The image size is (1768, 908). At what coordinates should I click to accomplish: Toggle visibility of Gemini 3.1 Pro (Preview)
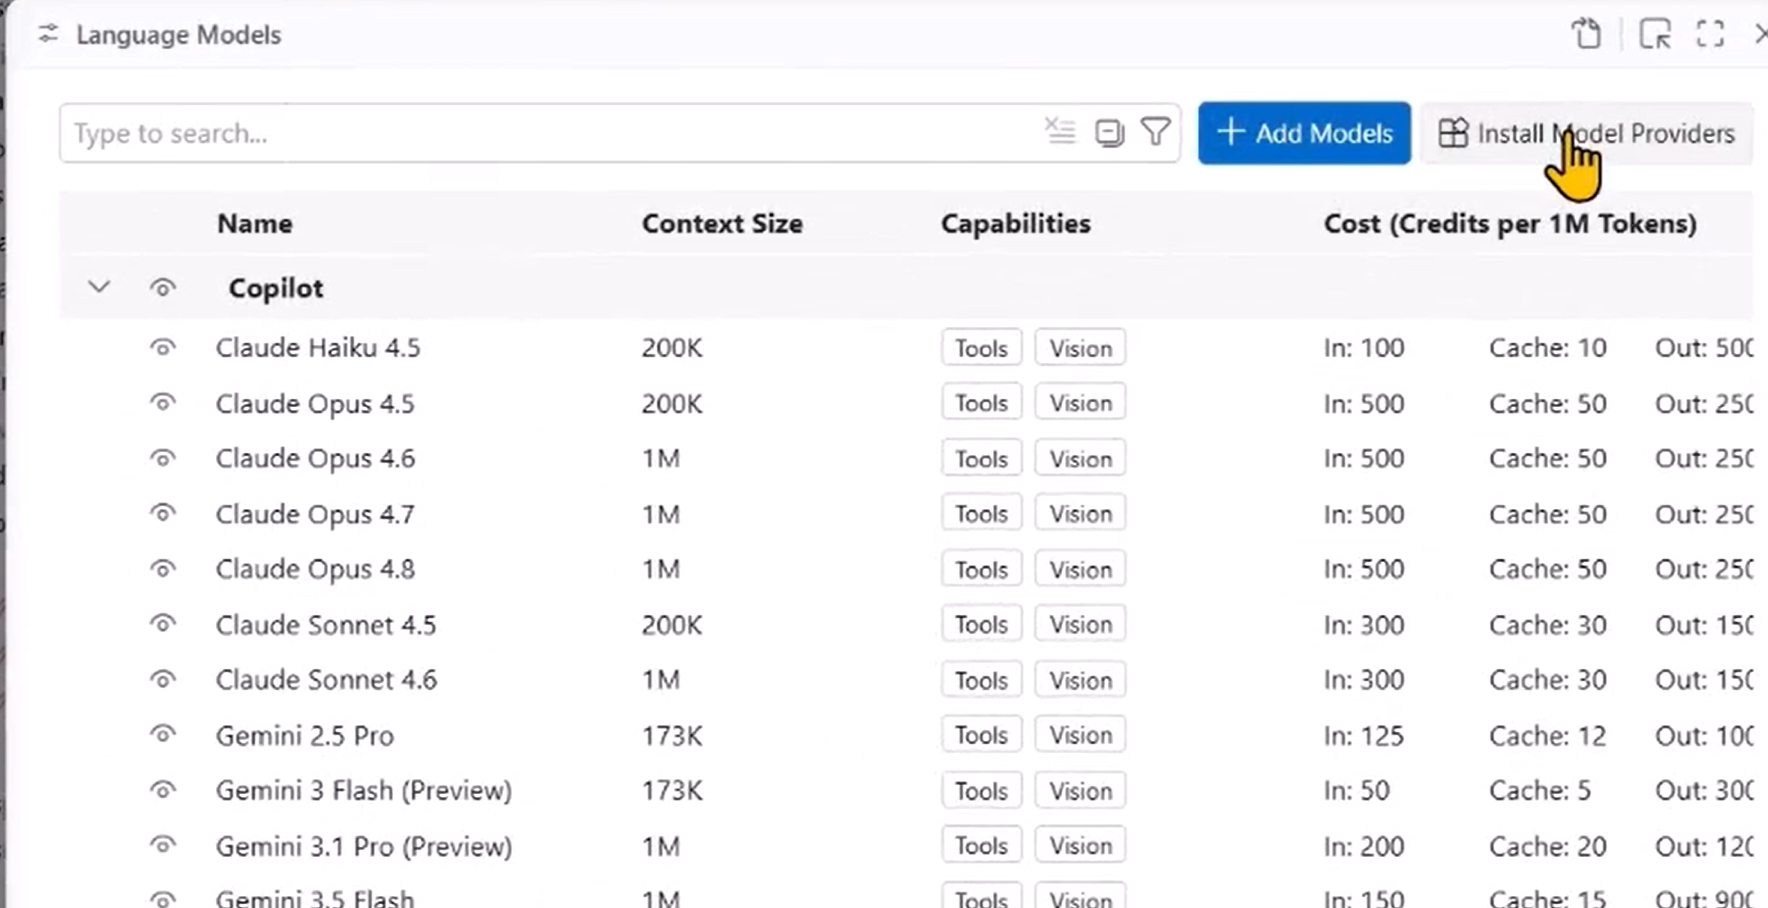[163, 846]
